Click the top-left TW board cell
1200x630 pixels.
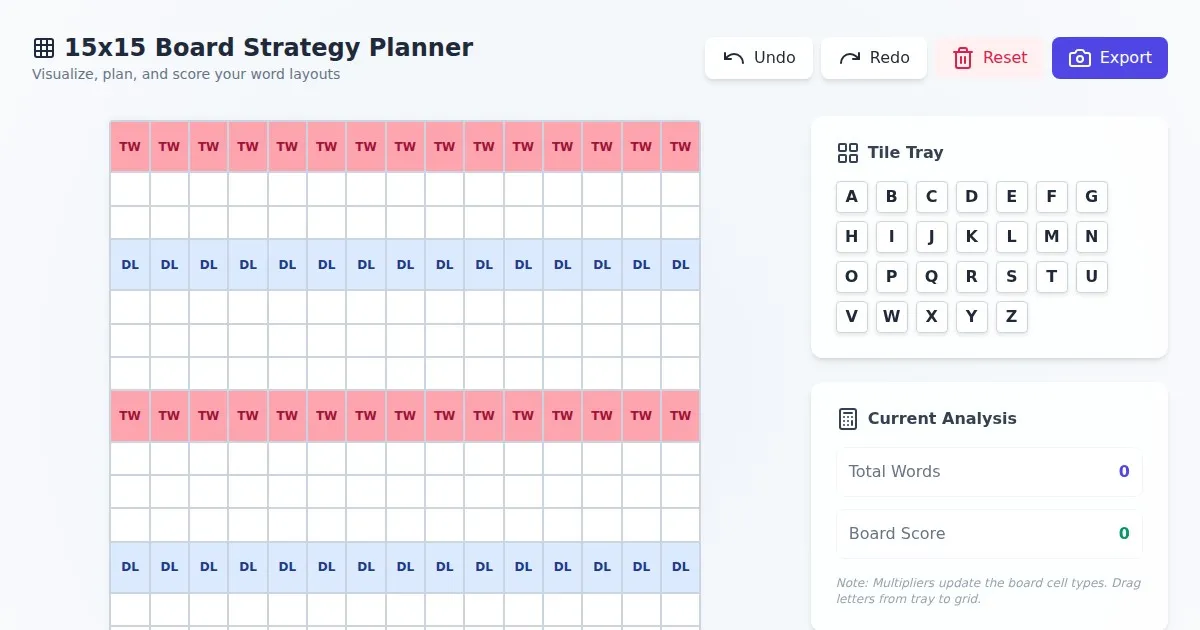click(130, 147)
